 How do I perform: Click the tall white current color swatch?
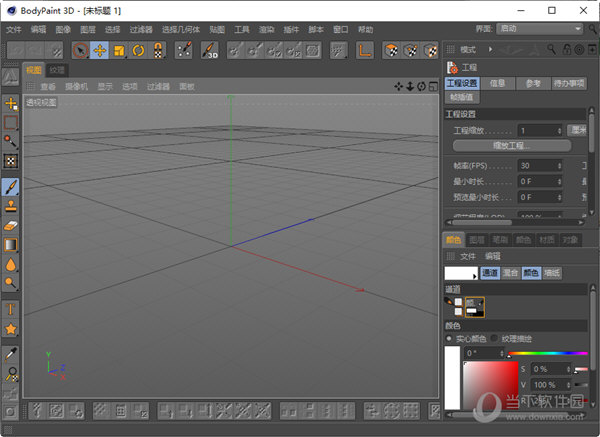pyautogui.click(x=452, y=377)
